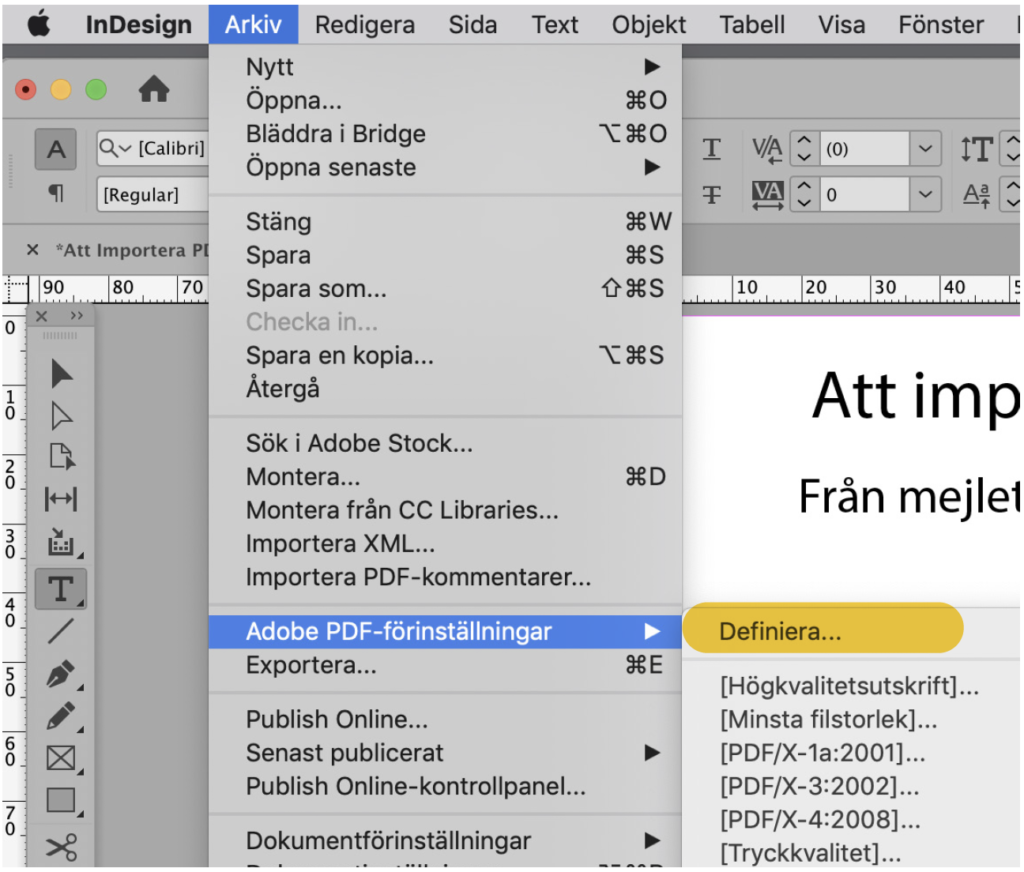Choose the [PDF/X-3:2002] preset
The height and width of the screenshot is (872, 1024).
pos(820,786)
